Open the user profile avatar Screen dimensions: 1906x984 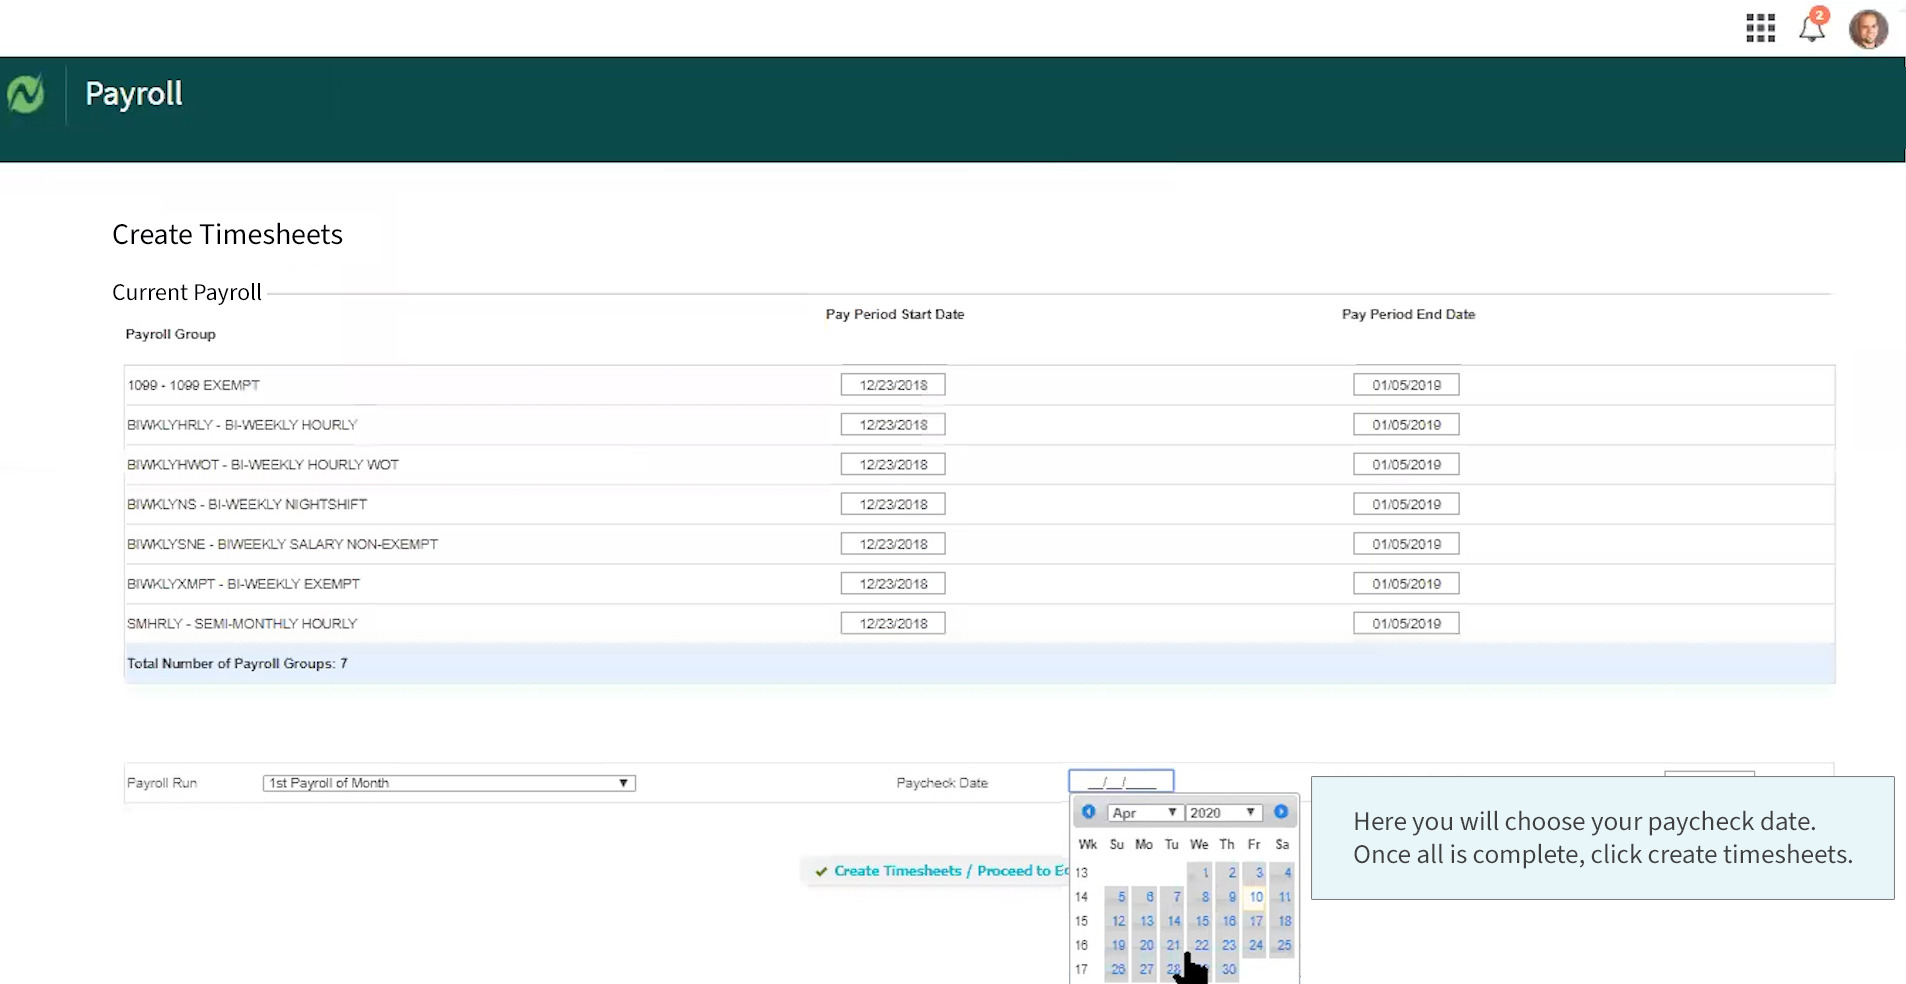coord(1868,29)
